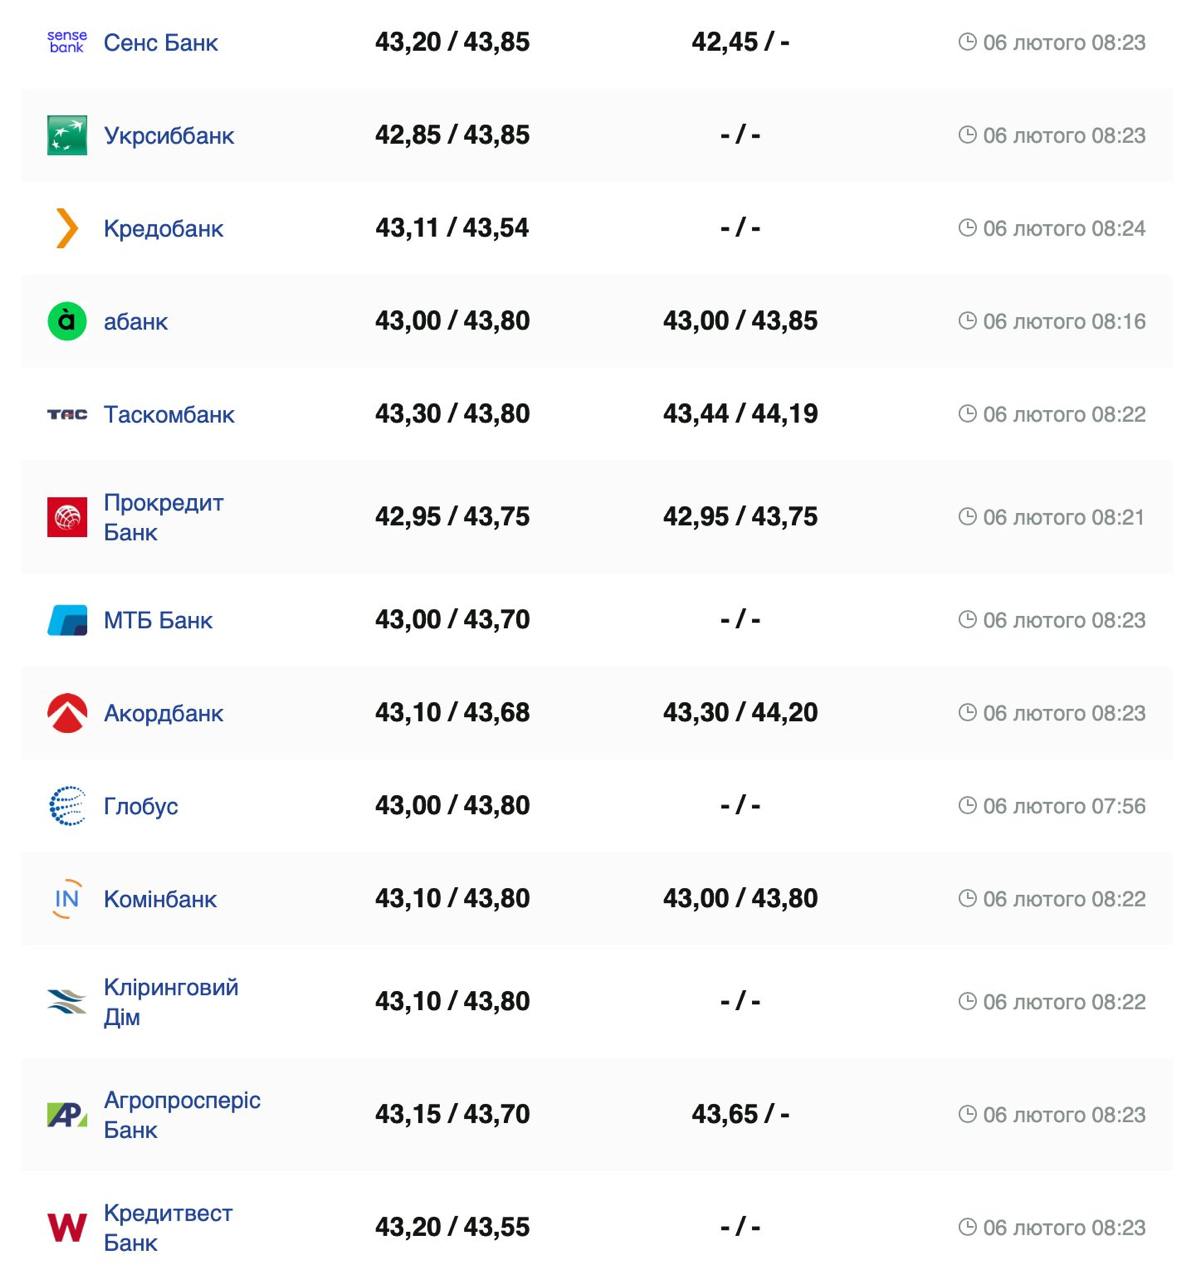Screen dimensions: 1177x1280
Task: Click the TAC Taskombank logo
Action: pos(67,414)
